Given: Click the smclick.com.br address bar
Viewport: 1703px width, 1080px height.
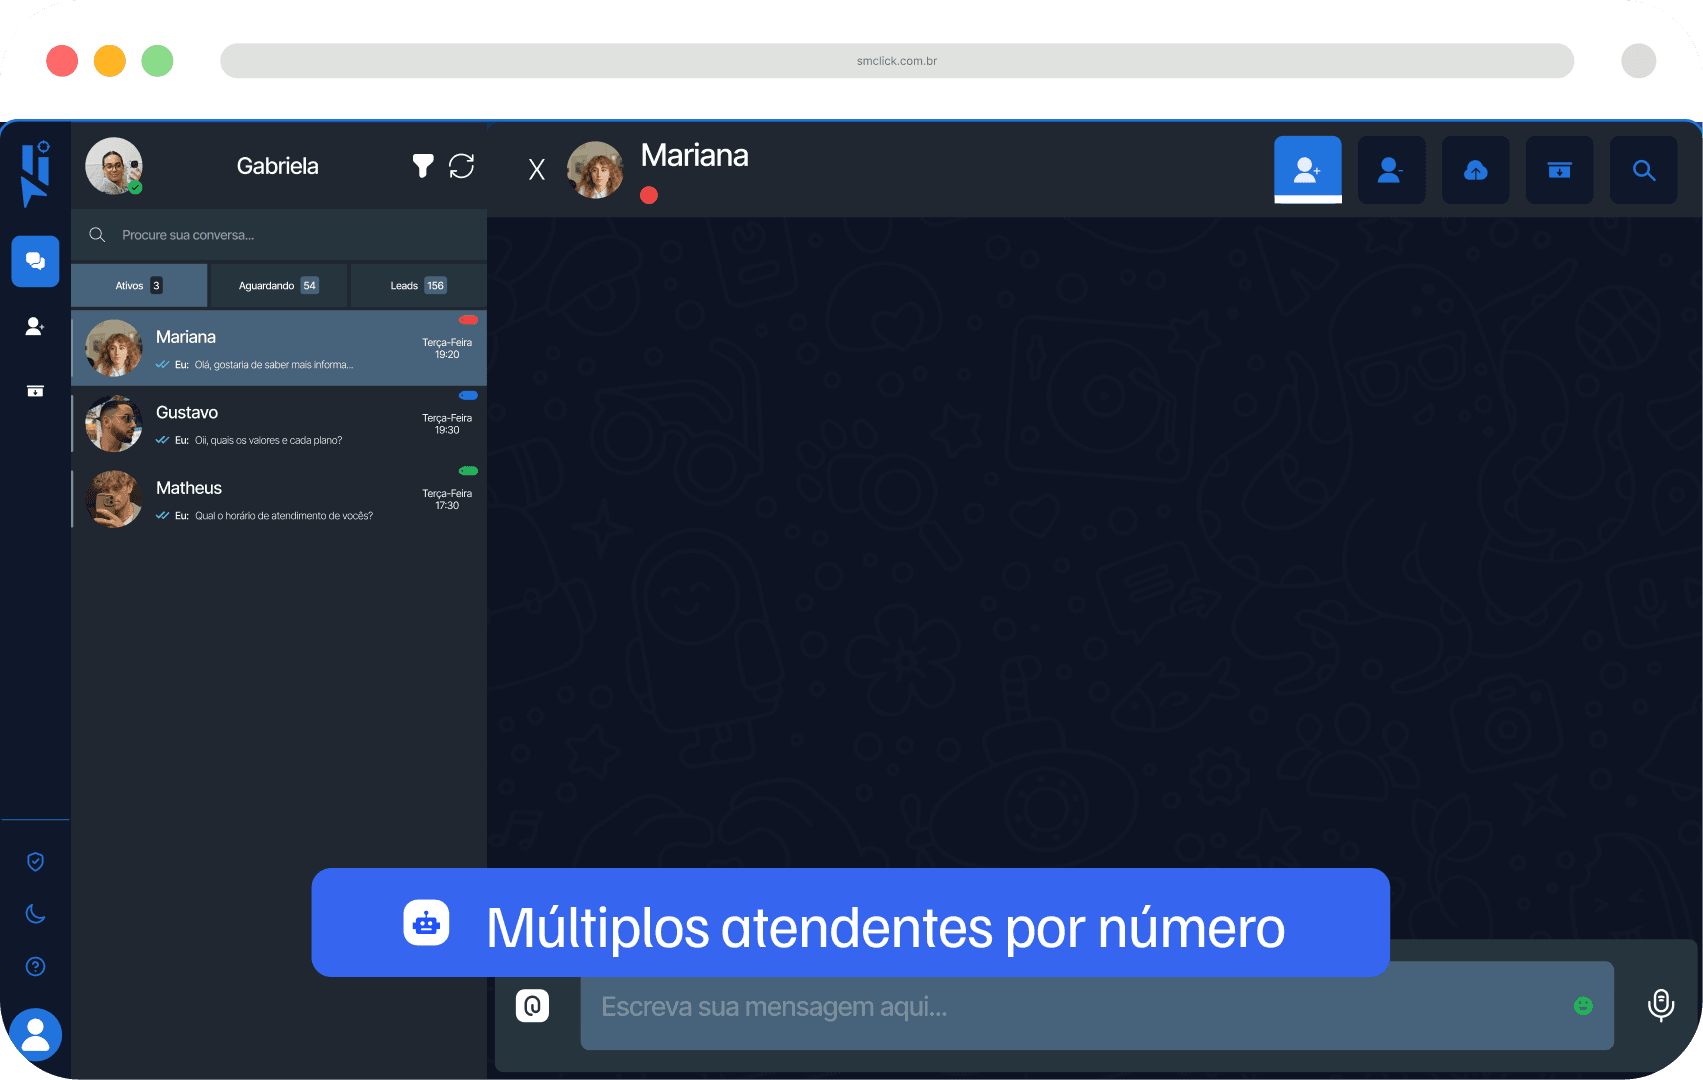Looking at the screenshot, I should coord(897,61).
